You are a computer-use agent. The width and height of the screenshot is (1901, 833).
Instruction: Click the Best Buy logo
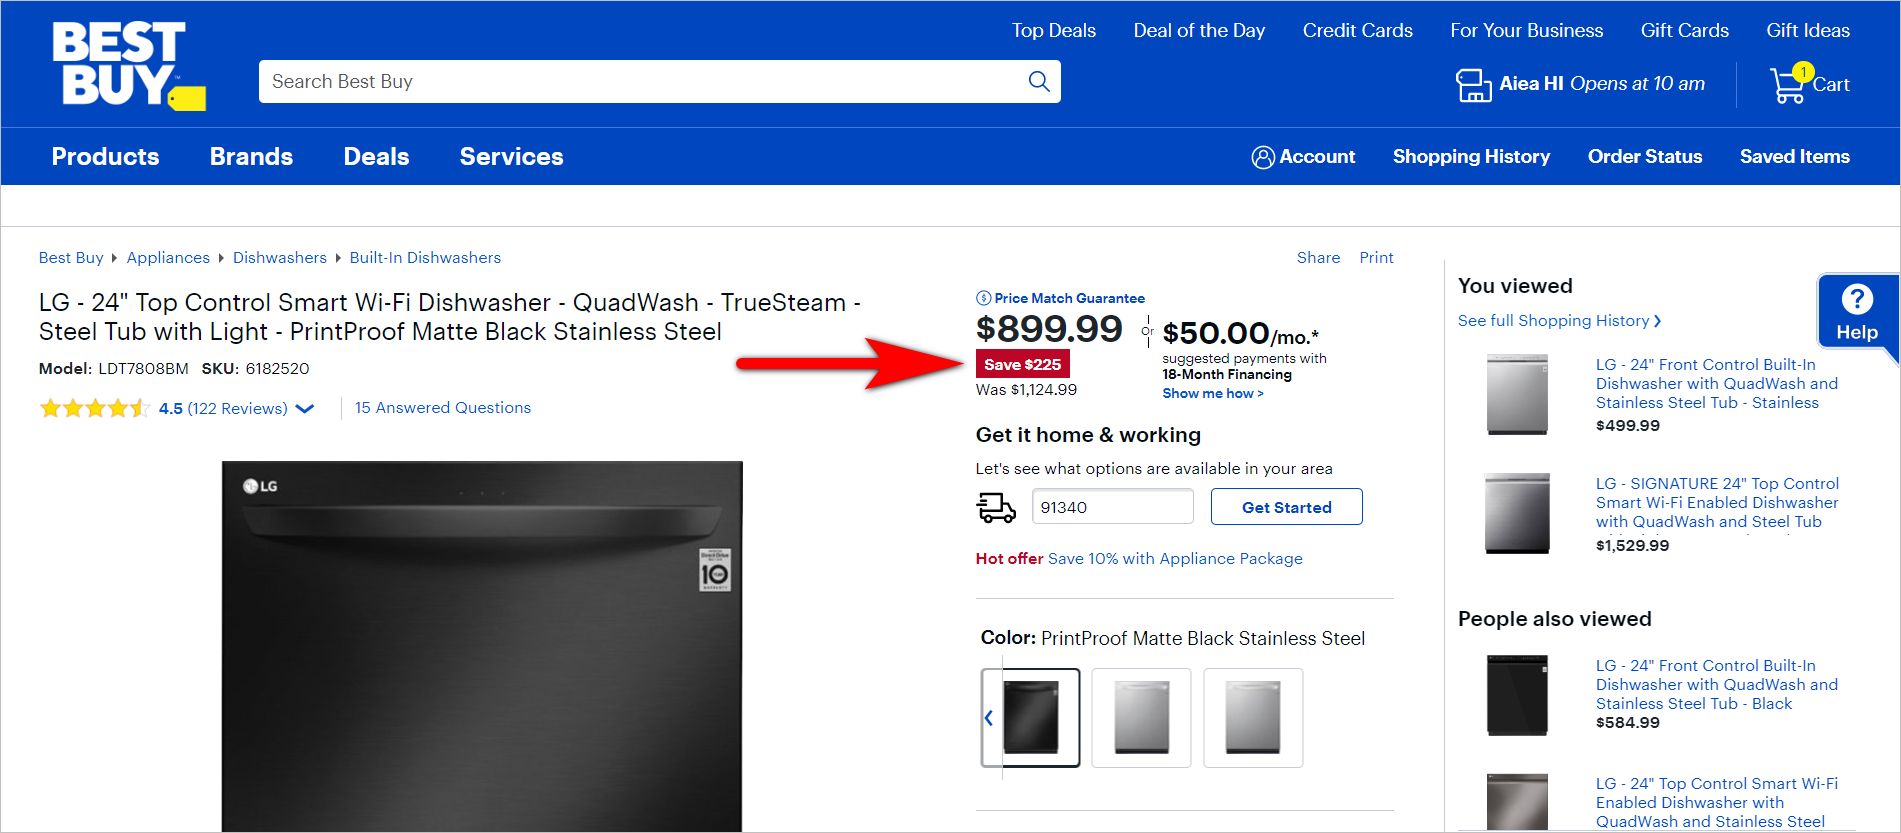(128, 65)
